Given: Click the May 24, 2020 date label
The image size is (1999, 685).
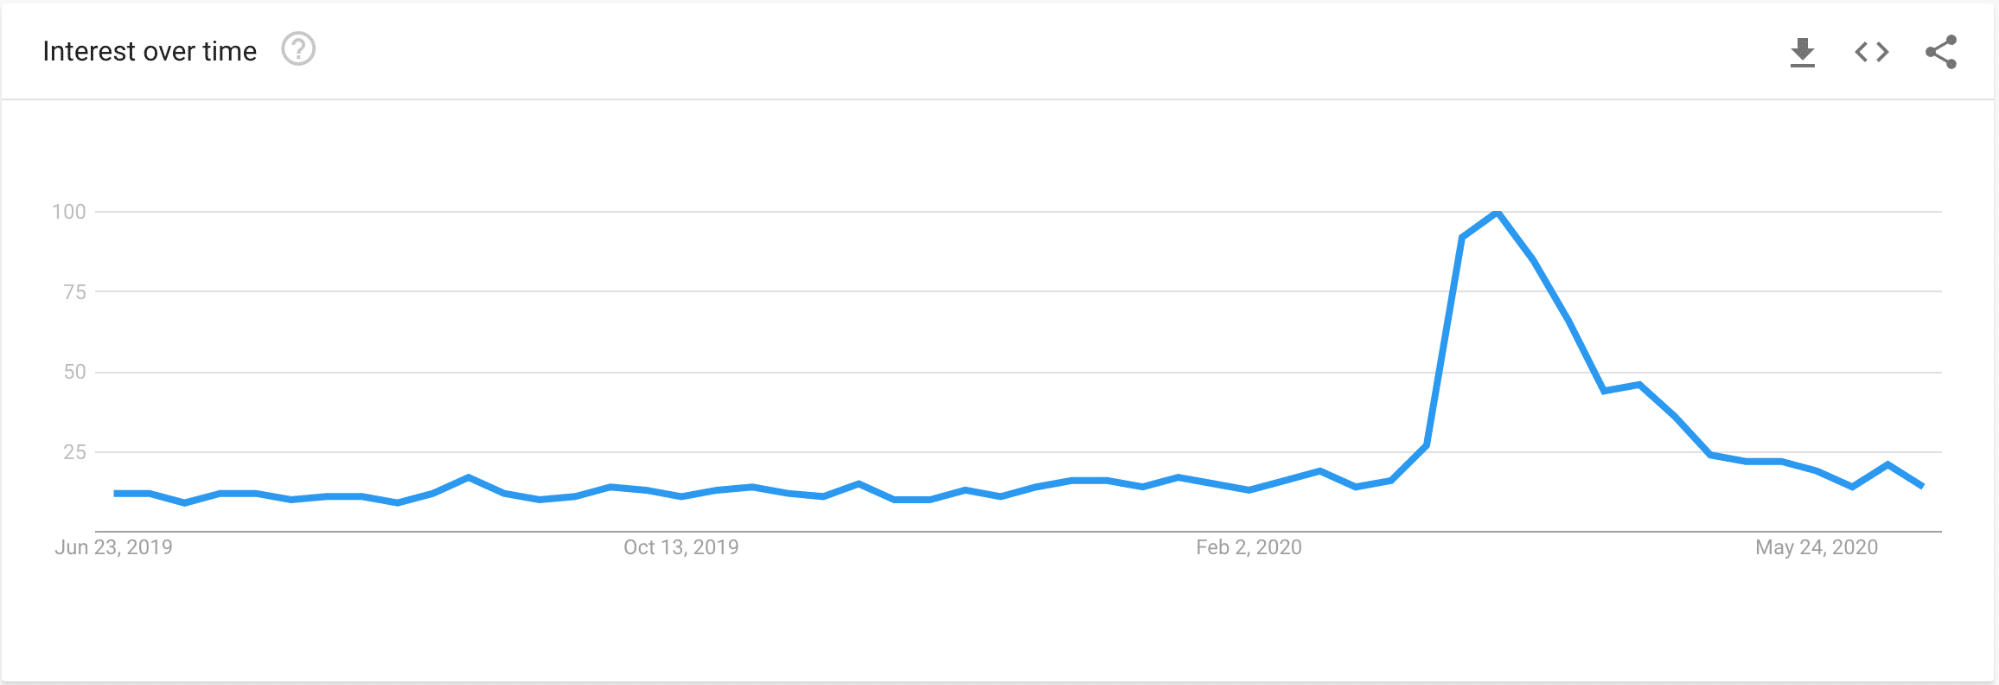Looking at the screenshot, I should [x=1816, y=547].
